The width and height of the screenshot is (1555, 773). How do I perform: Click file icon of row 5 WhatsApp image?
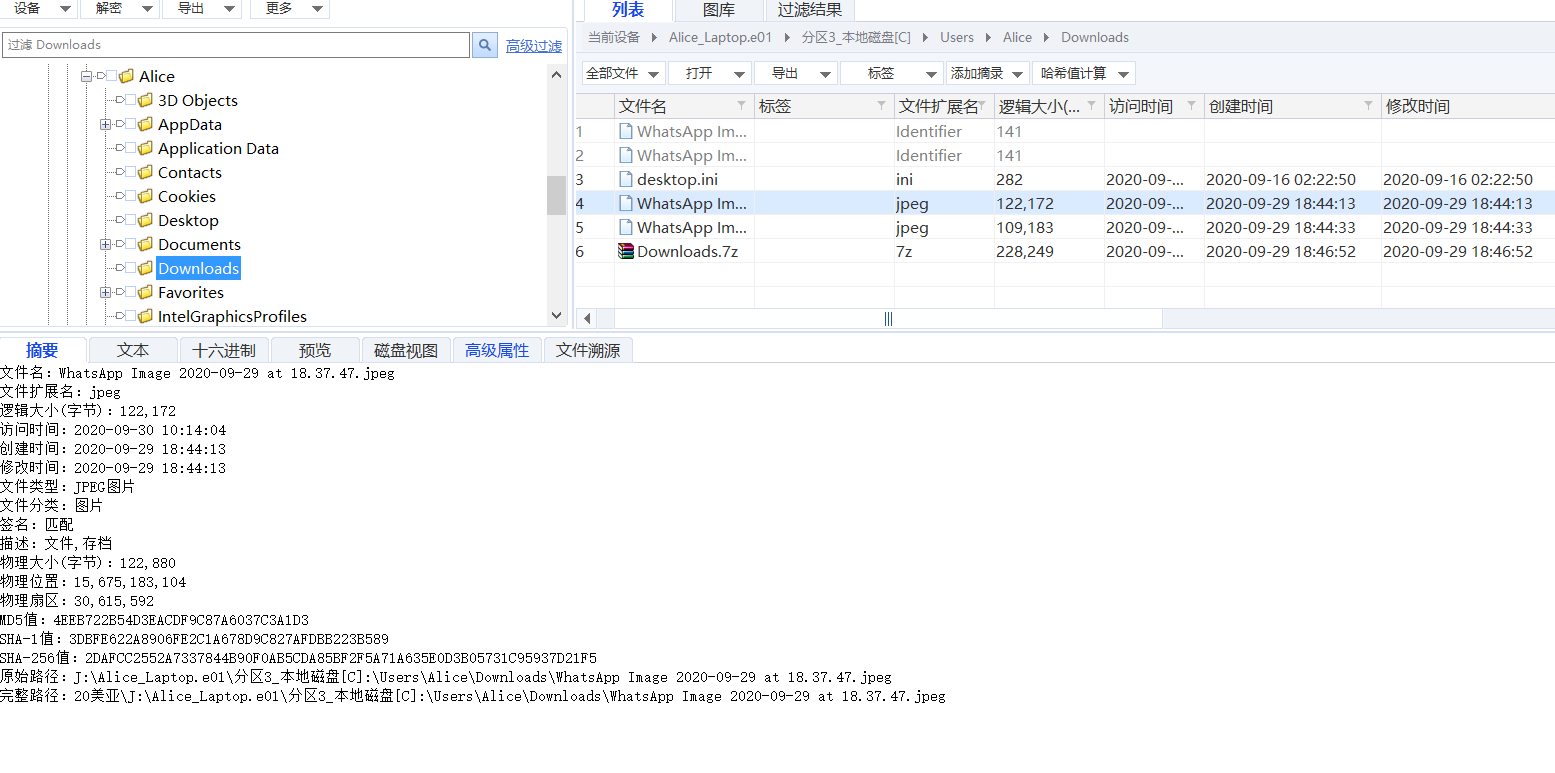tap(626, 227)
